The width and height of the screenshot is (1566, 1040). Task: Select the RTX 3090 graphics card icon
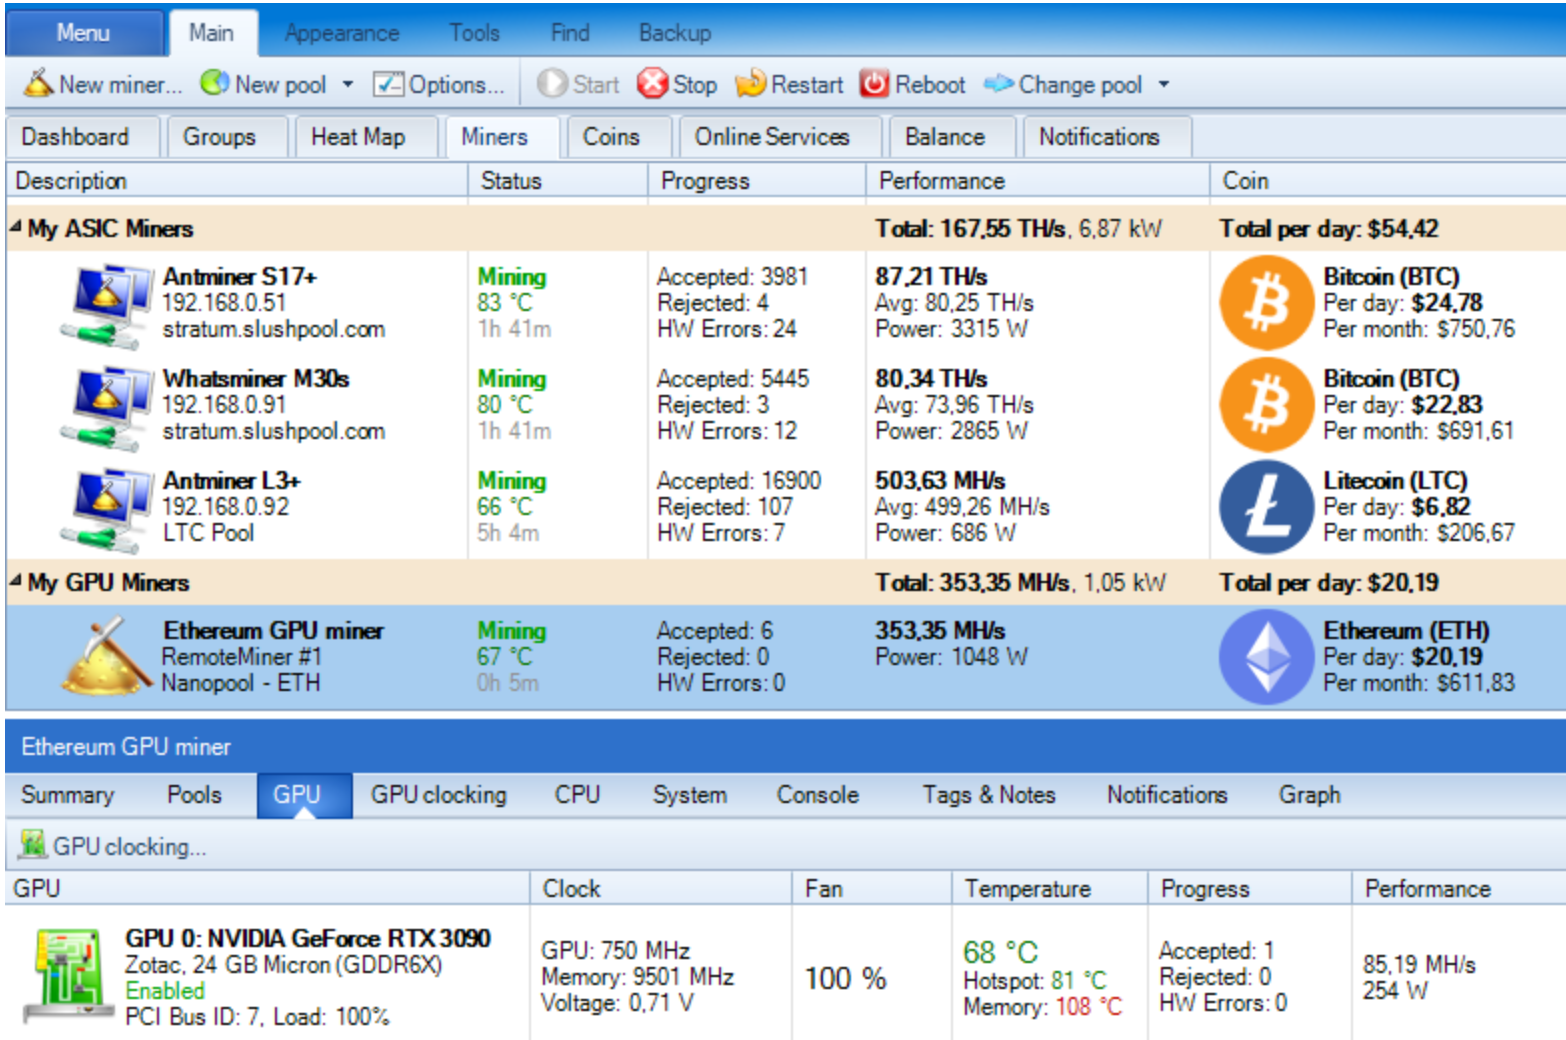coord(66,976)
